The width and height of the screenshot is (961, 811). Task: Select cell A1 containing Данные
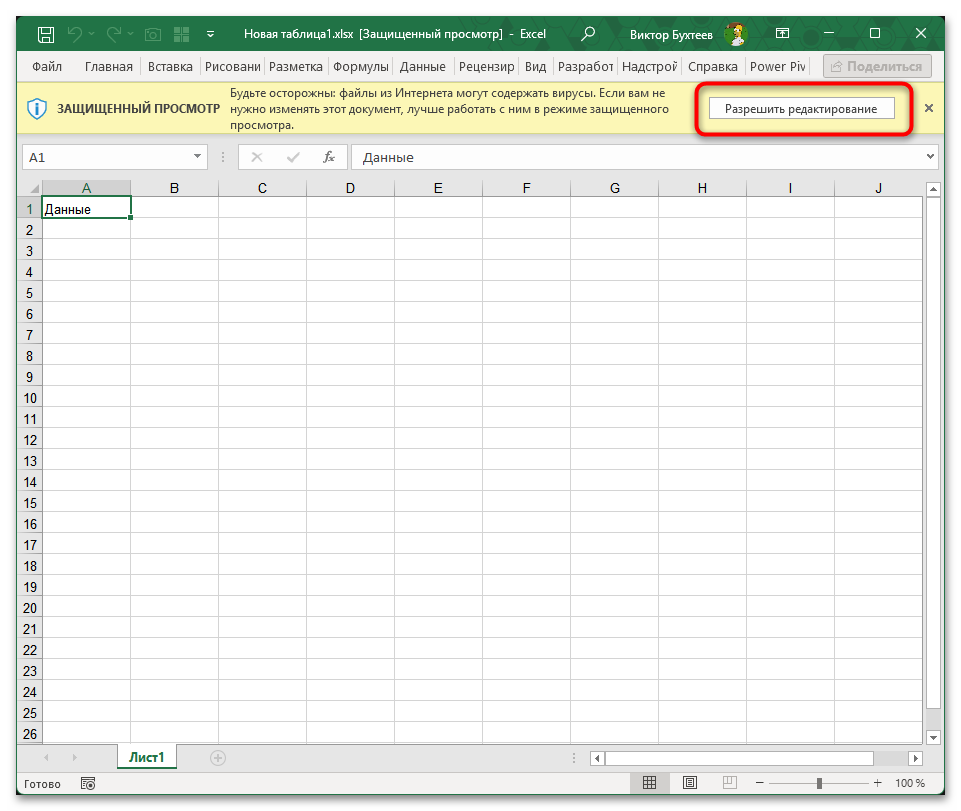pos(86,209)
